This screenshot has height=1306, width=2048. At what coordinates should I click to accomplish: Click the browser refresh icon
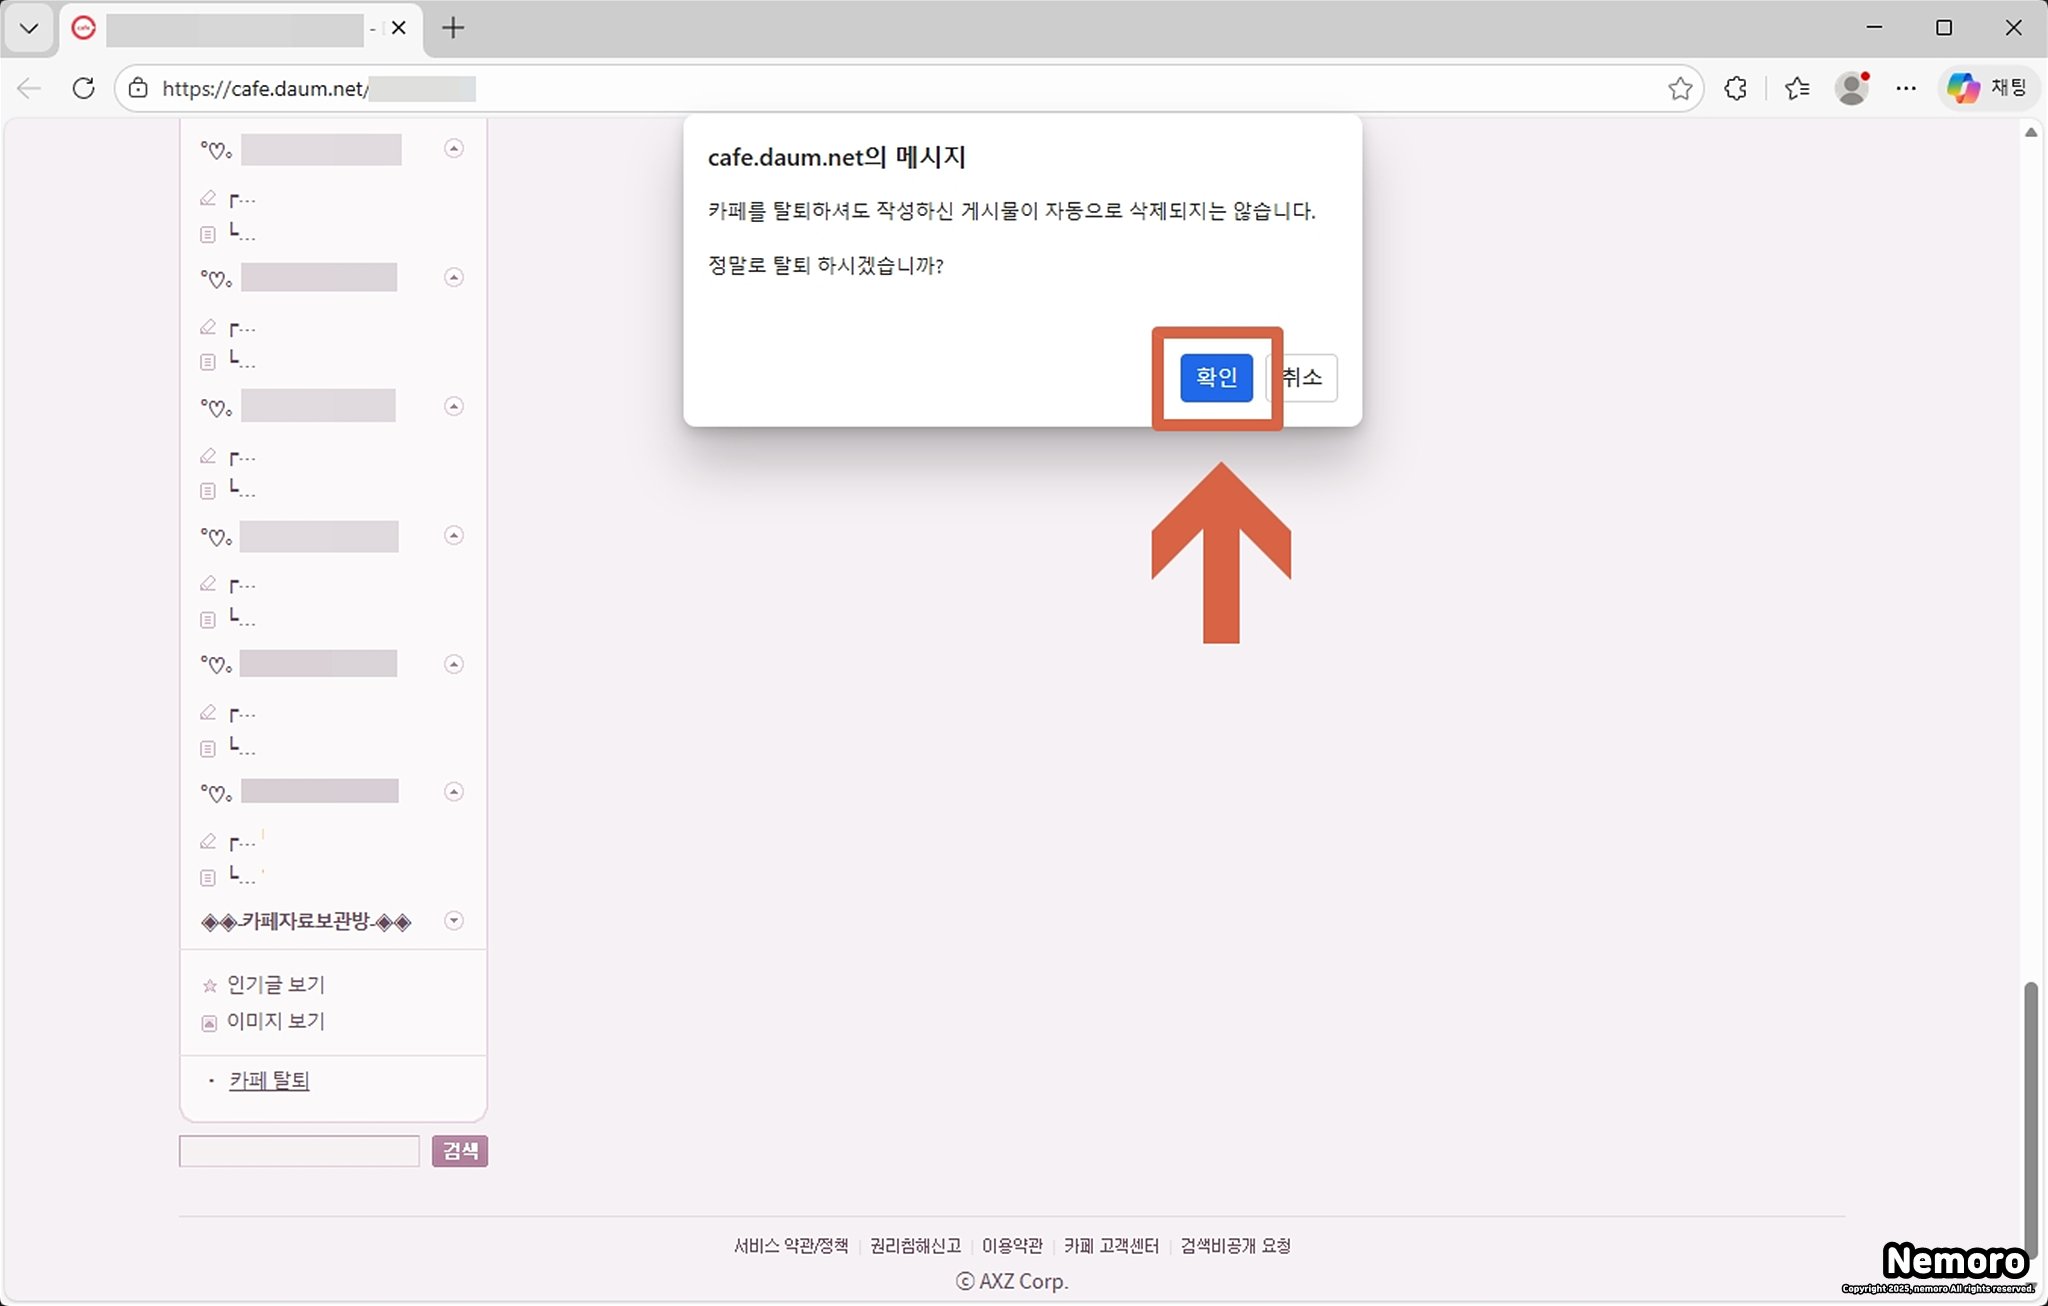click(84, 88)
